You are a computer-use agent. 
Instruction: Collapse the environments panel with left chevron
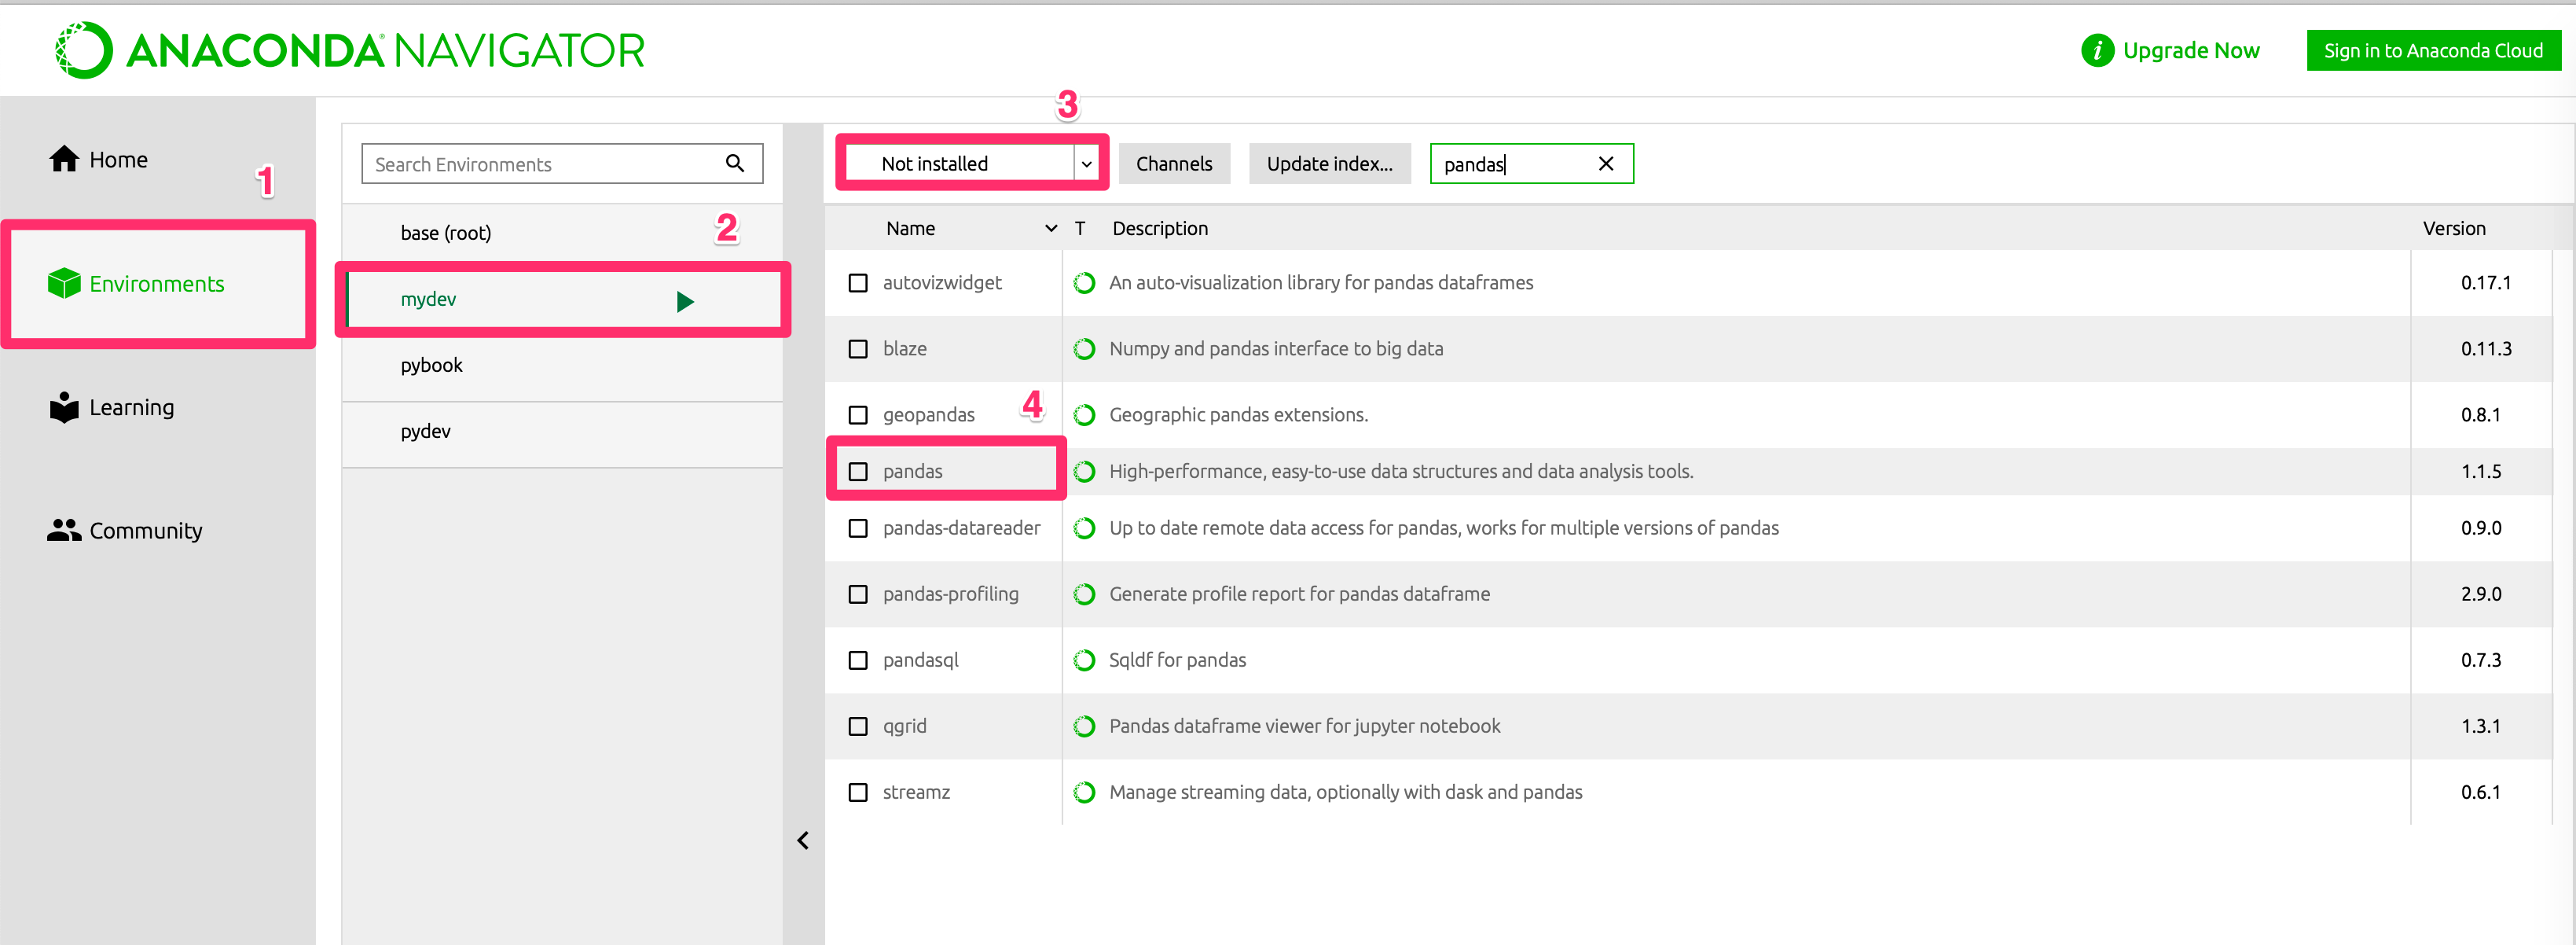tap(803, 840)
